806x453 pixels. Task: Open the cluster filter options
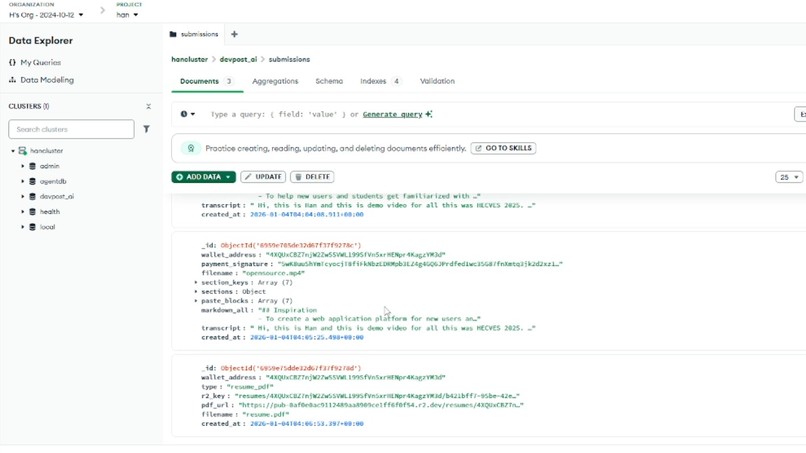146,129
